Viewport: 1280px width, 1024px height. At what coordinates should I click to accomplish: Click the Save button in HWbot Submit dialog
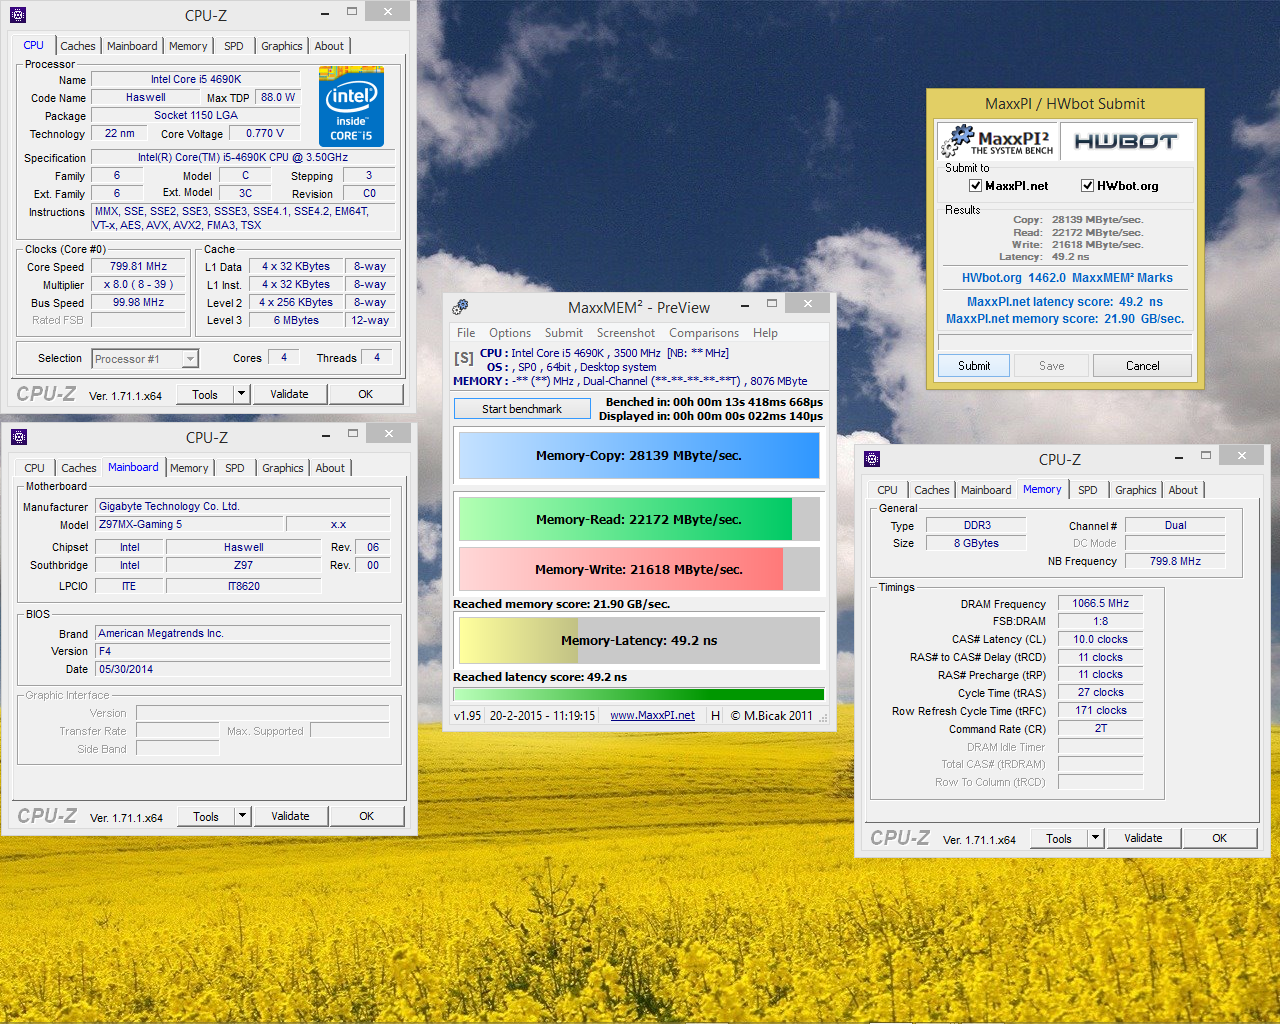tap(1052, 366)
